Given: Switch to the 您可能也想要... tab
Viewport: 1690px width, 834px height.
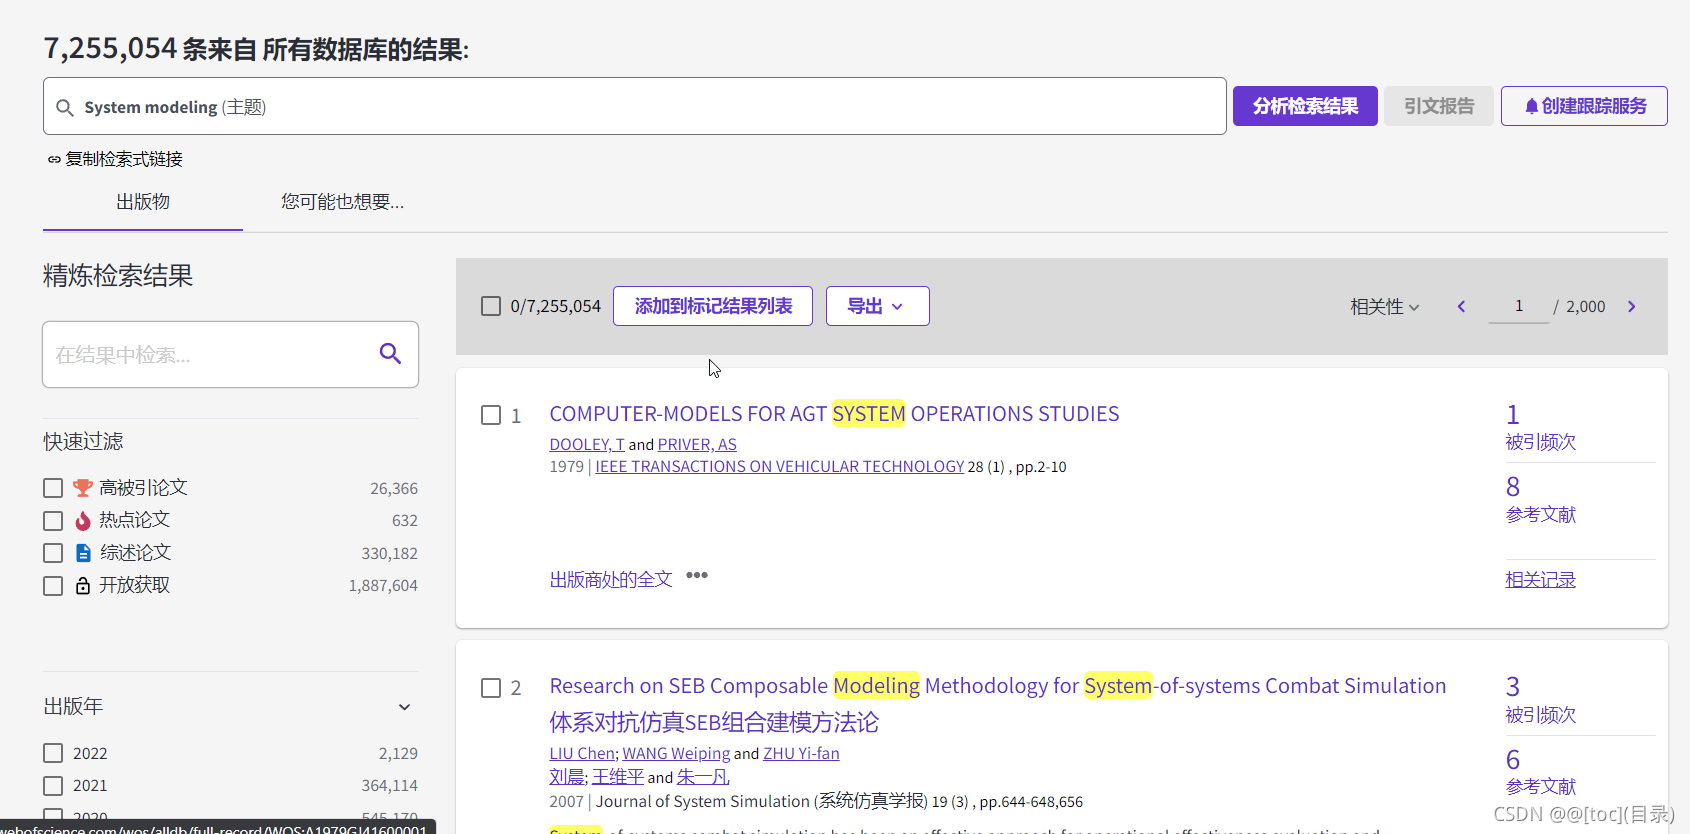Looking at the screenshot, I should 342,202.
